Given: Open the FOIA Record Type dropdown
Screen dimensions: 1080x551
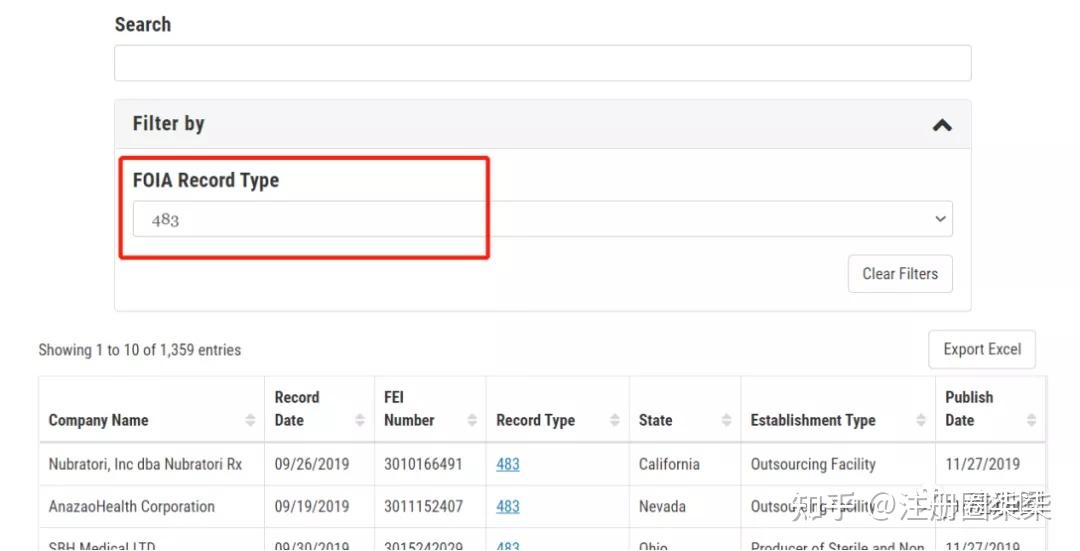Looking at the screenshot, I should [x=542, y=219].
